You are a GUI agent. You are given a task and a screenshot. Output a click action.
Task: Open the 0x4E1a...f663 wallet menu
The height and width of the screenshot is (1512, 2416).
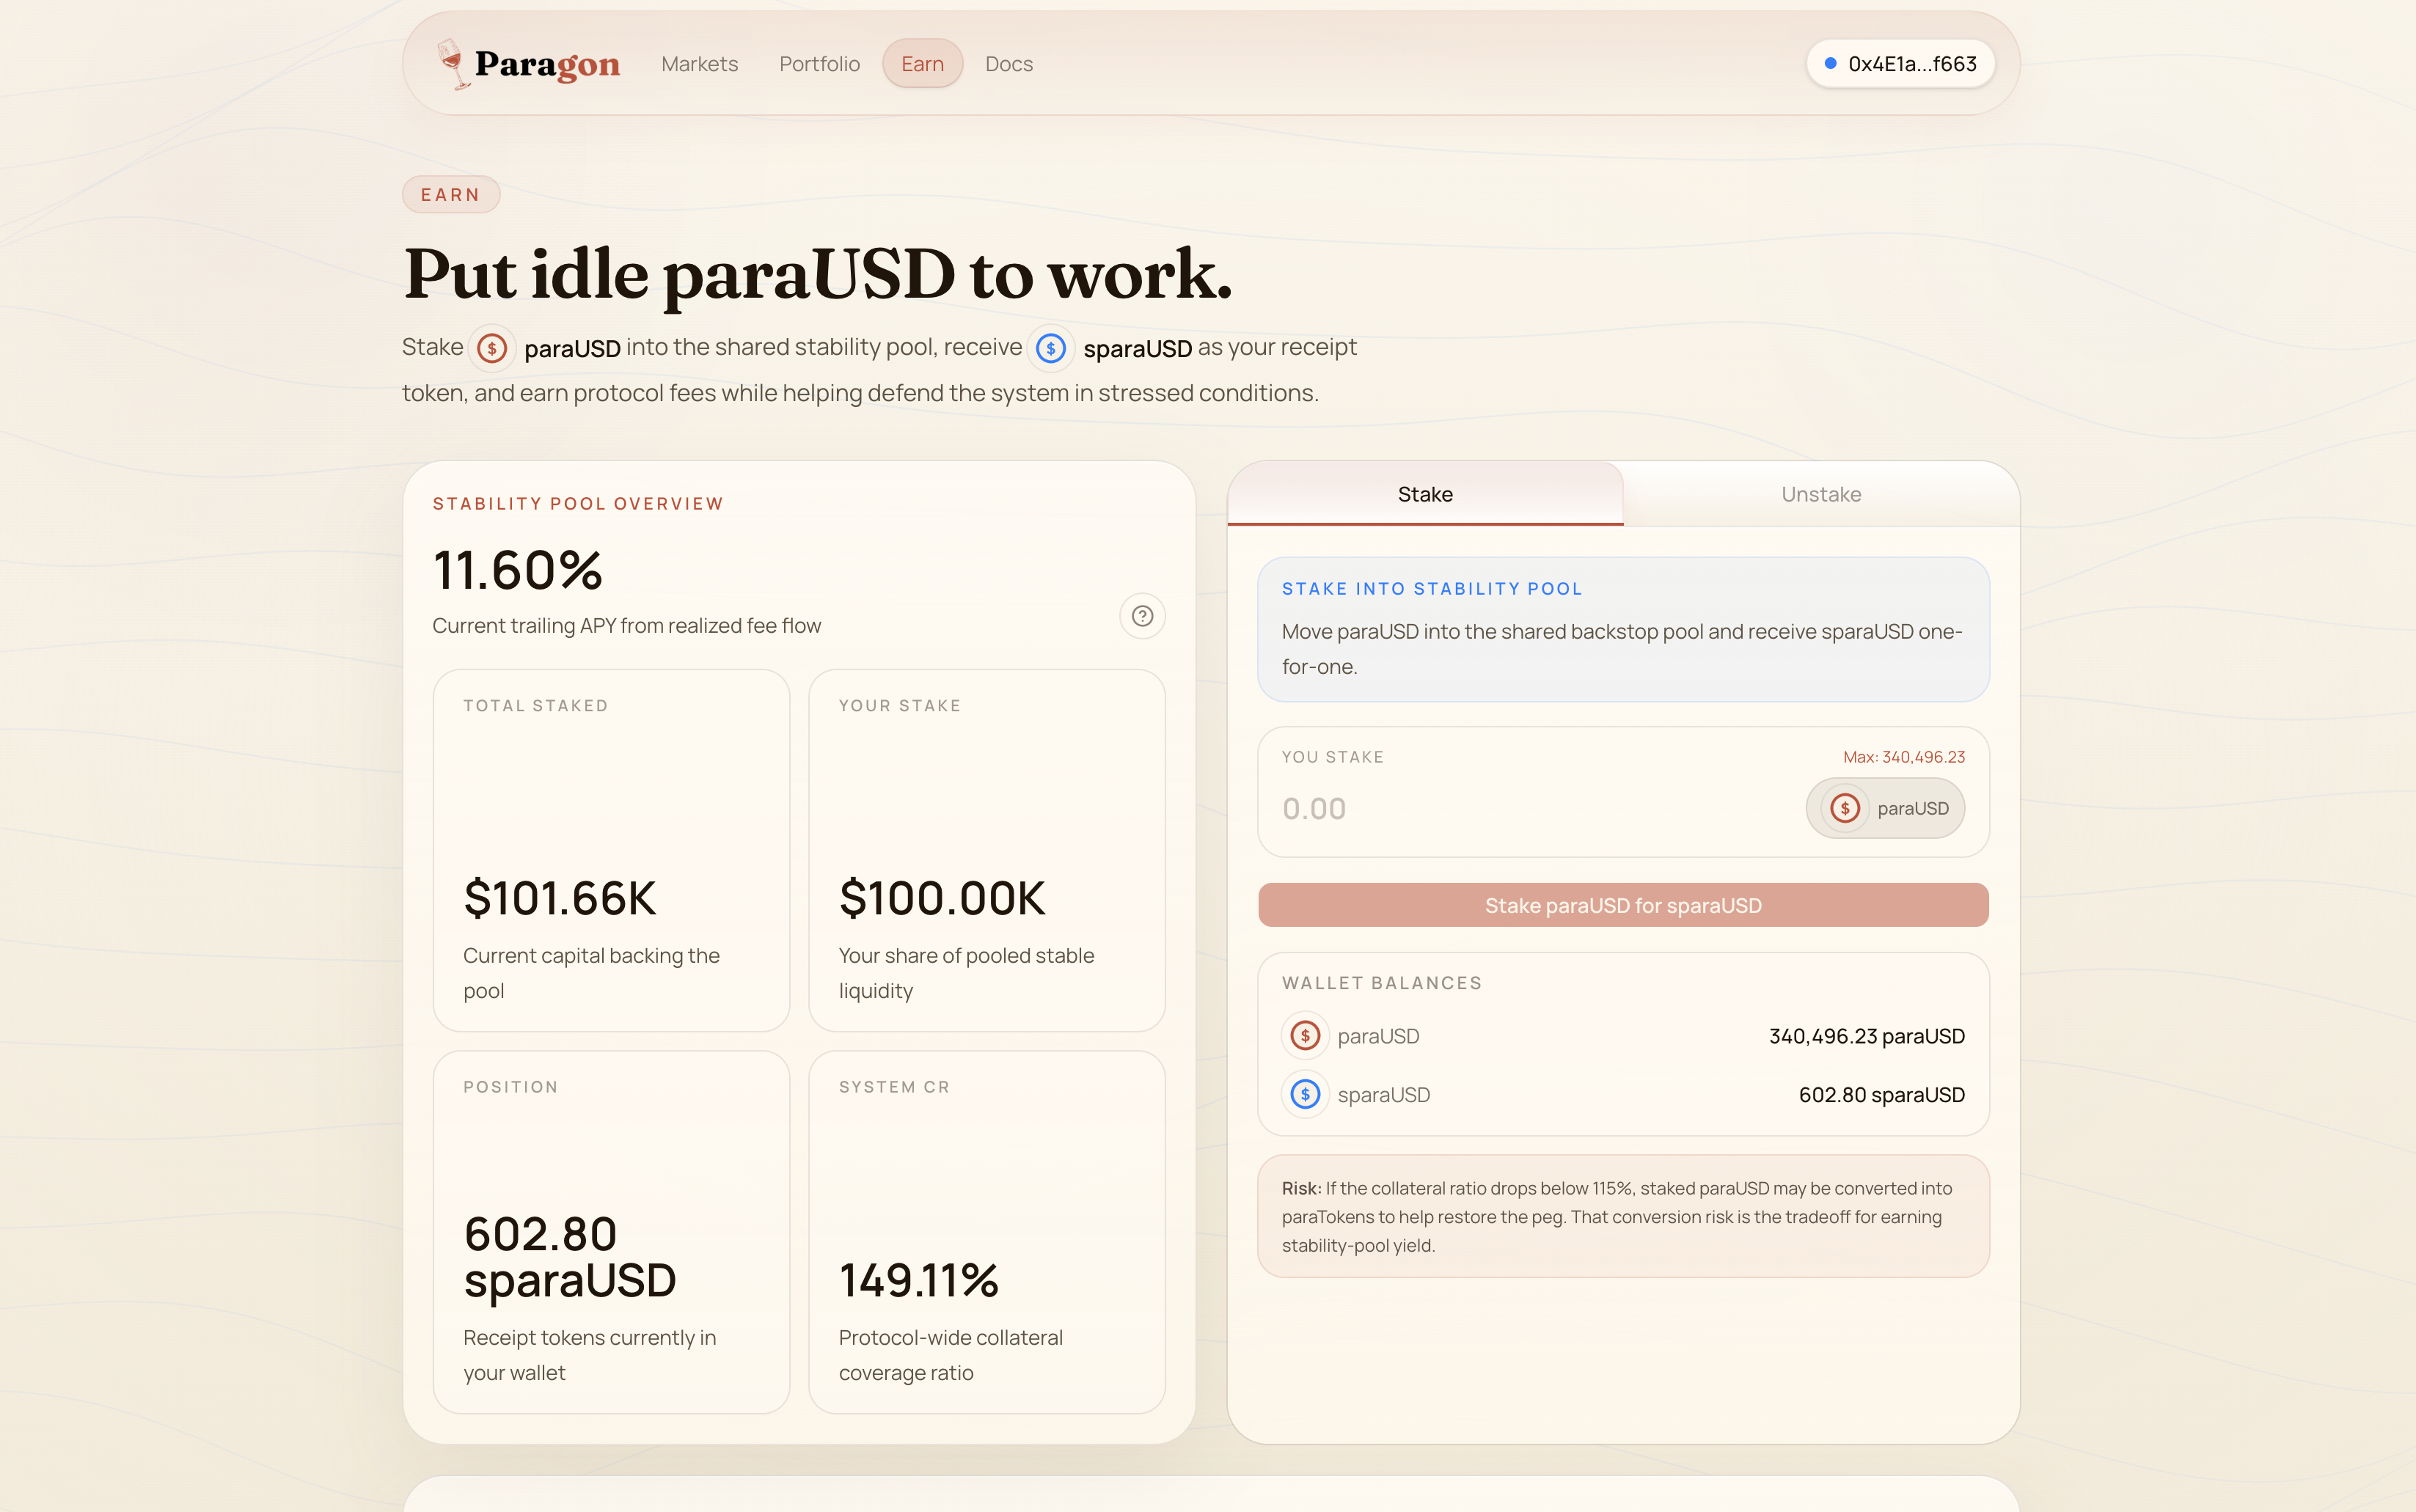(1900, 64)
